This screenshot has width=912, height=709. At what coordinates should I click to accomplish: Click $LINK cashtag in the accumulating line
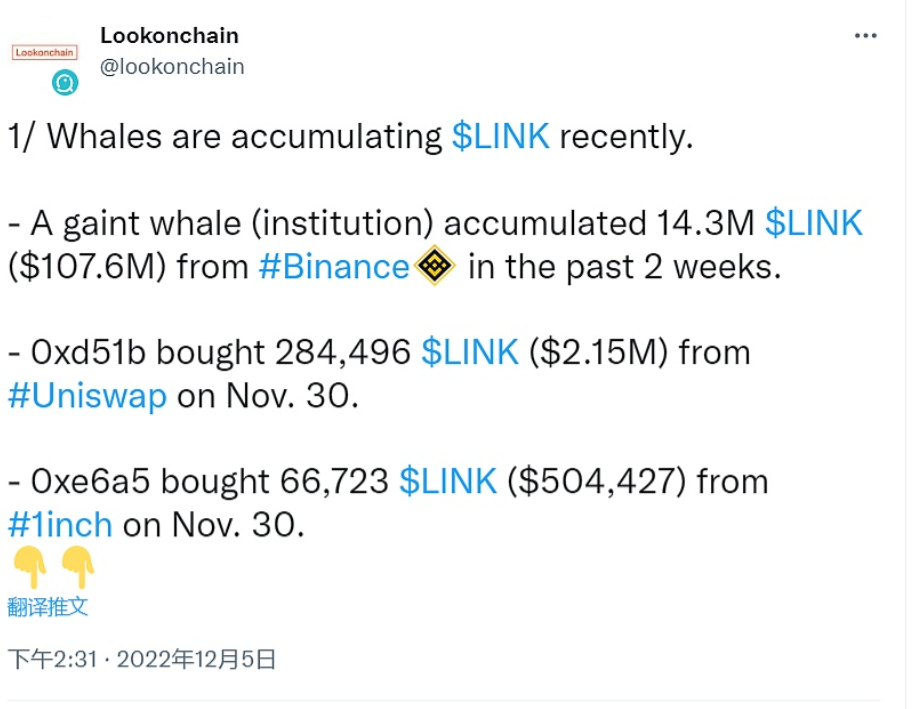click(500, 137)
